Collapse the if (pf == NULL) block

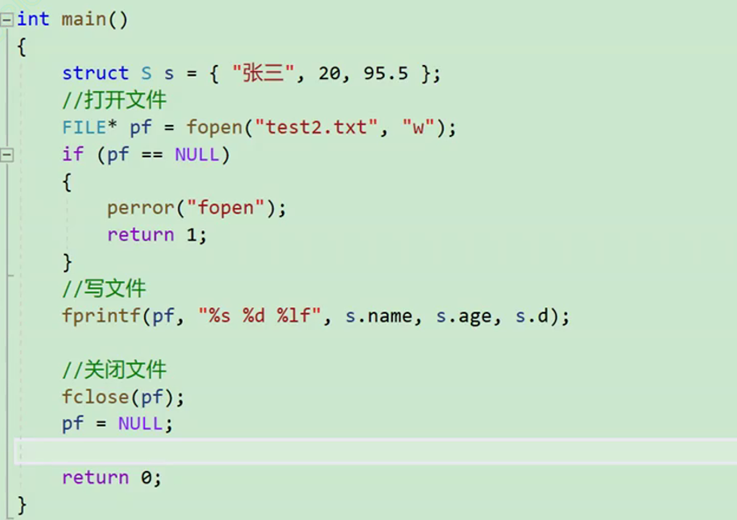[7, 155]
